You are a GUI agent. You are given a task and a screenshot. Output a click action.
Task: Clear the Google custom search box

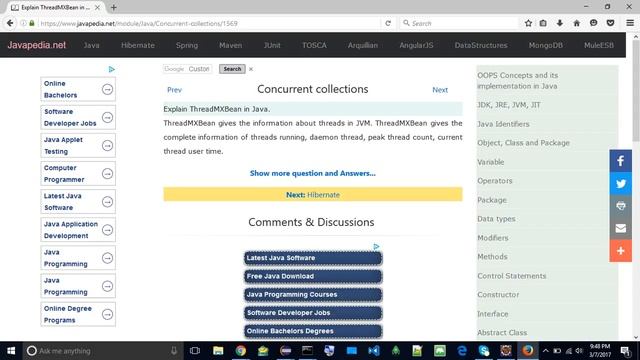tap(251, 69)
